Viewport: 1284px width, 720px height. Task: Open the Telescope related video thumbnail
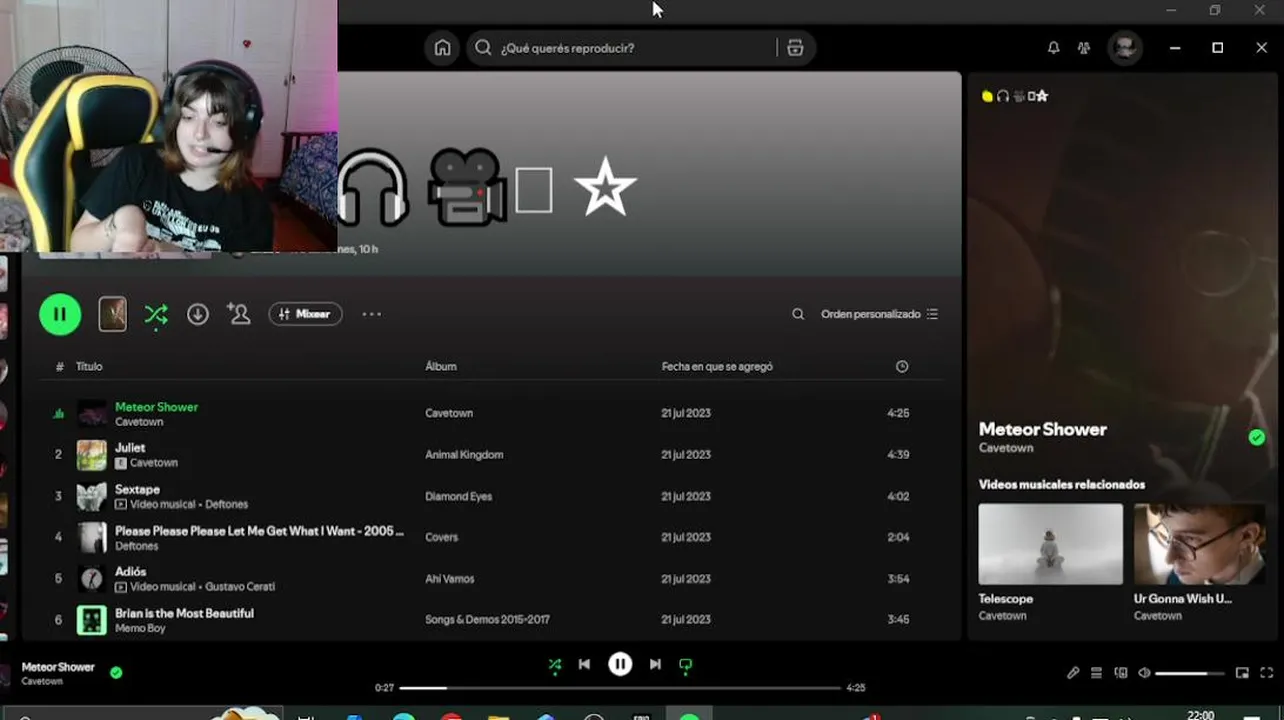(x=1050, y=544)
